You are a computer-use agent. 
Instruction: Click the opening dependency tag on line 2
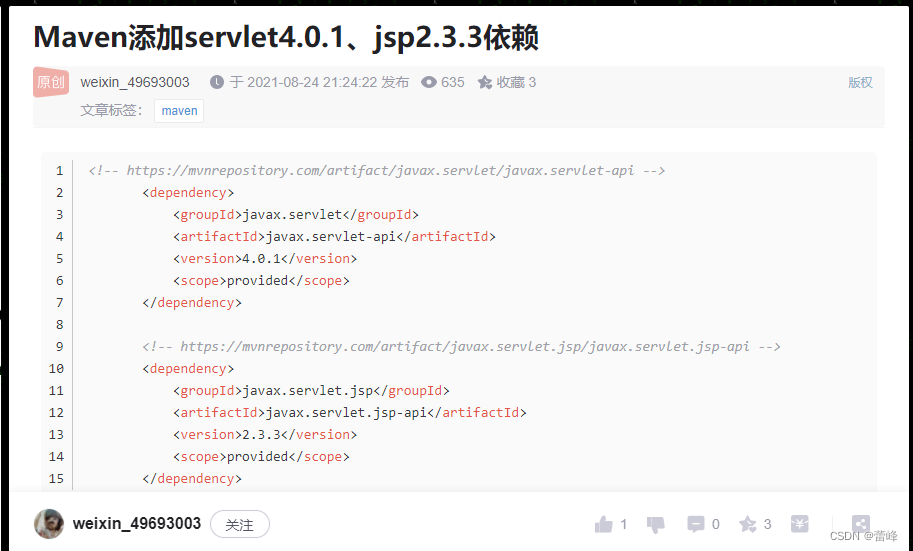188,193
